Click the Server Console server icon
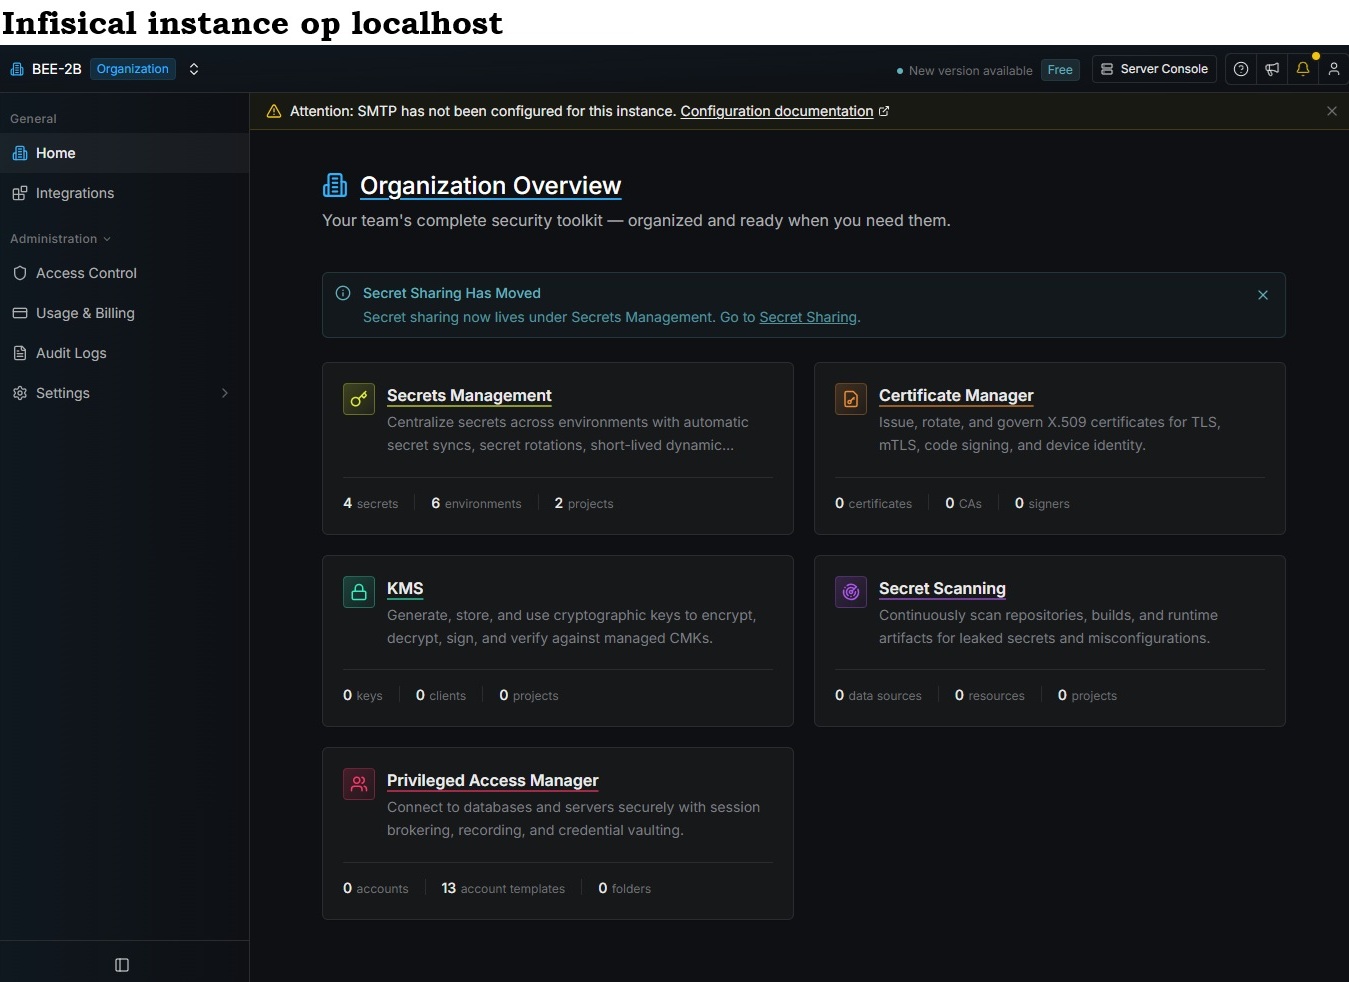The width and height of the screenshot is (1349, 982). pyautogui.click(x=1107, y=69)
